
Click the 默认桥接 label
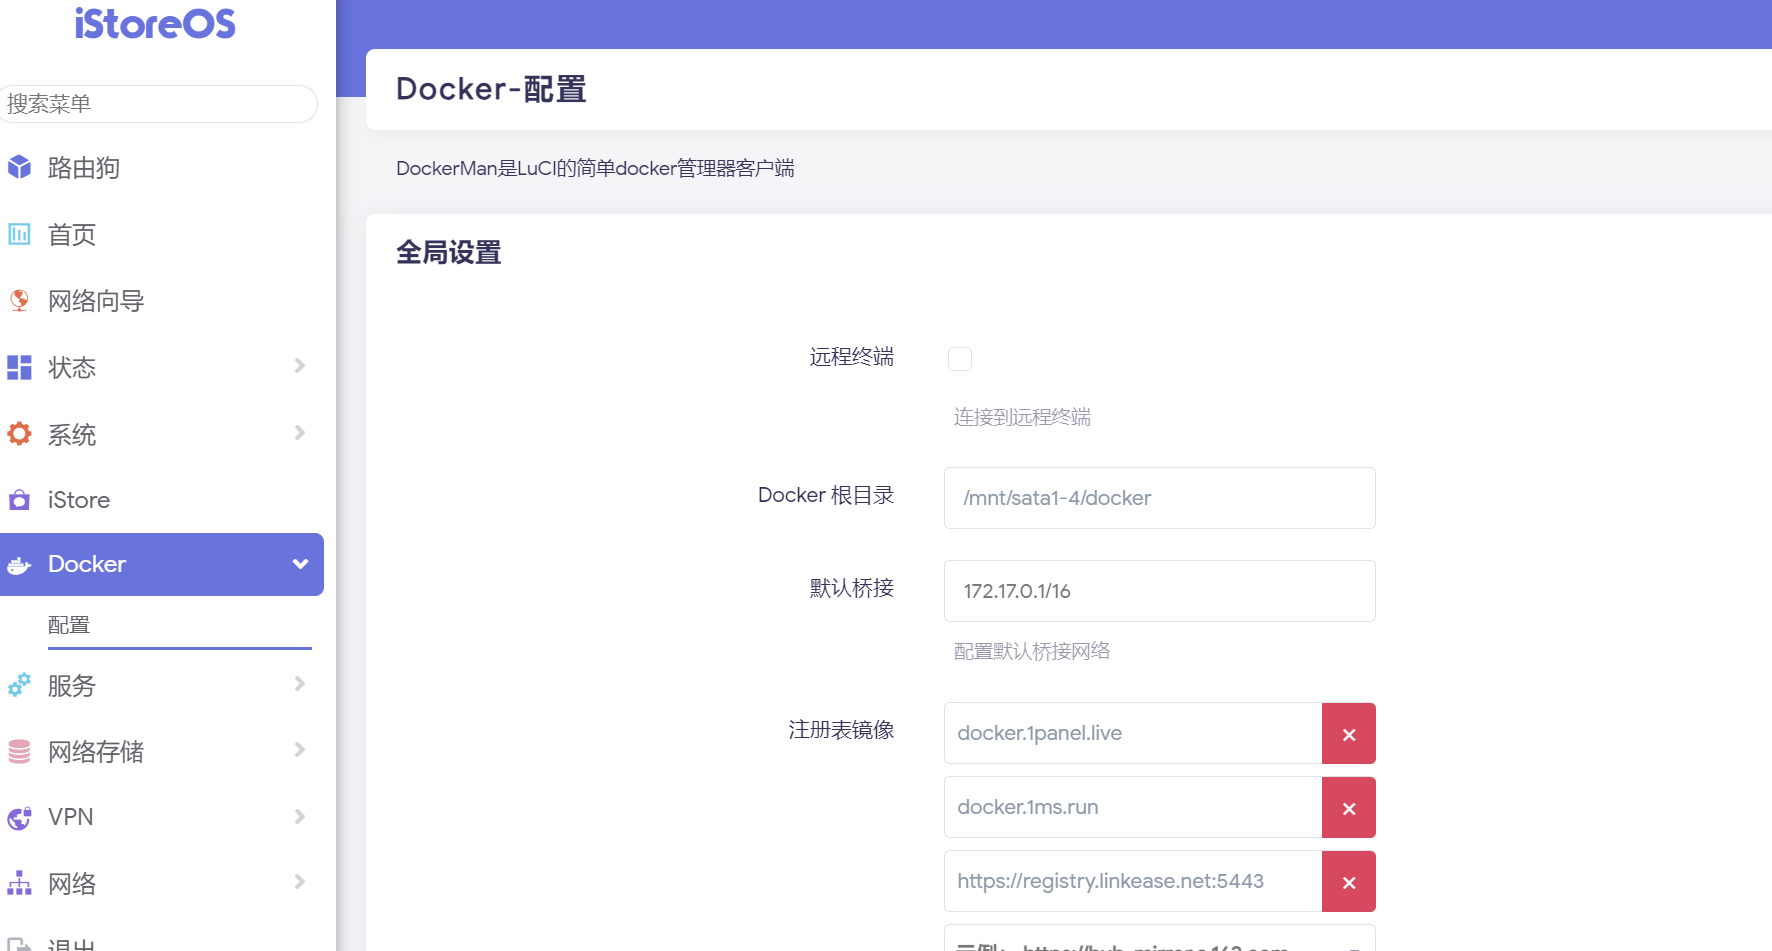[x=852, y=588]
